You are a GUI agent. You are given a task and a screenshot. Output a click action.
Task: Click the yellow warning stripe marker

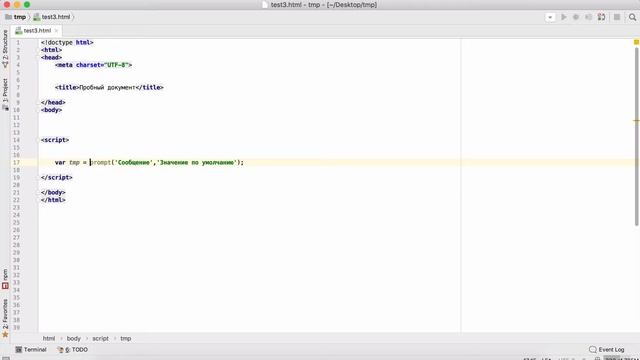[636, 120]
